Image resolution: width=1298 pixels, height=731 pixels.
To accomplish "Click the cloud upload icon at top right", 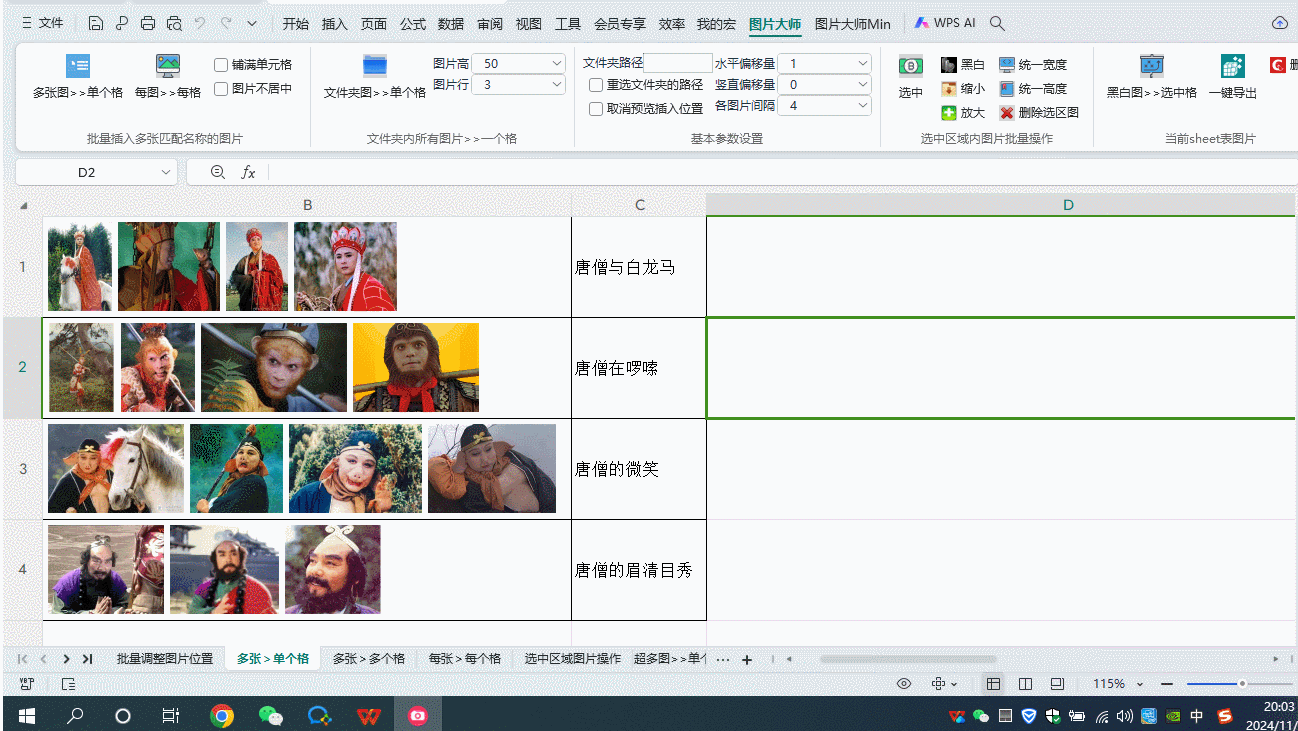I will 1279,23.
